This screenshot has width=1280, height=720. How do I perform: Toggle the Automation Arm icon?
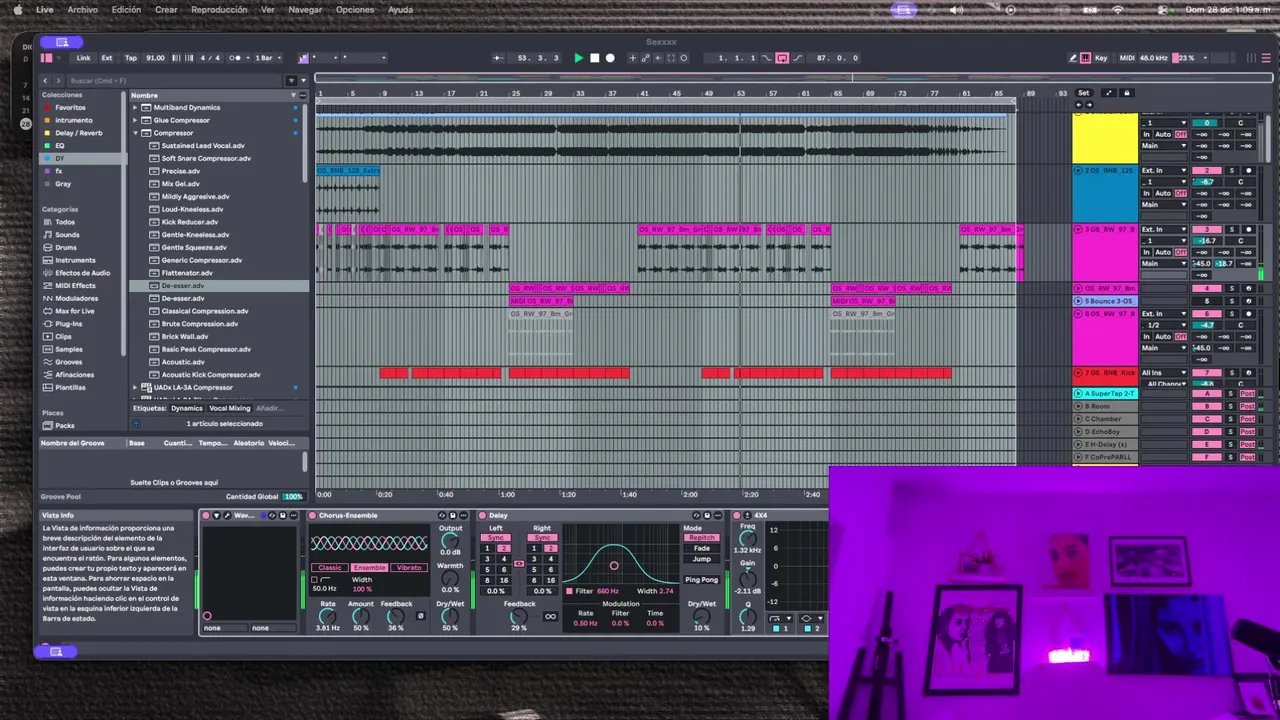[645, 58]
